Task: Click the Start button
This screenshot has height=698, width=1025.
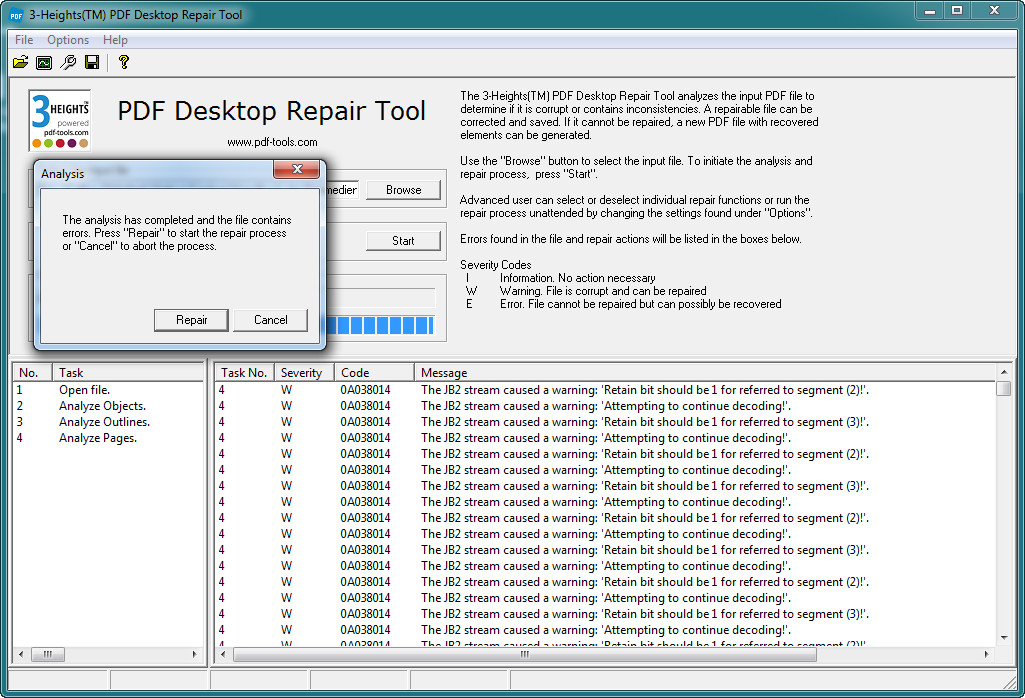Action: pos(403,241)
